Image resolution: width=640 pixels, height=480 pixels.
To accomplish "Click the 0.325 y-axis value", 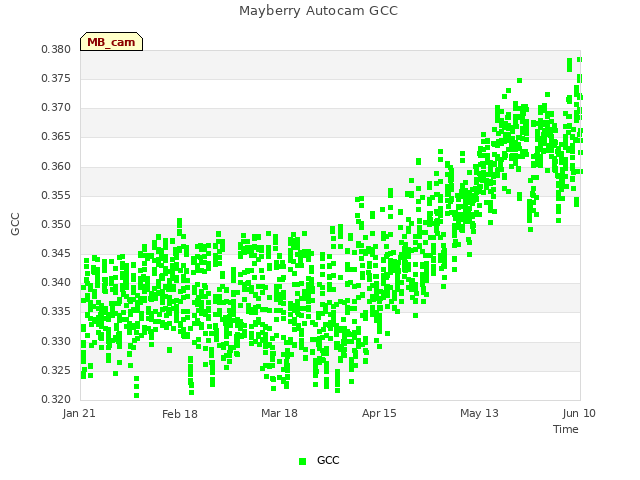I will coord(56,371).
